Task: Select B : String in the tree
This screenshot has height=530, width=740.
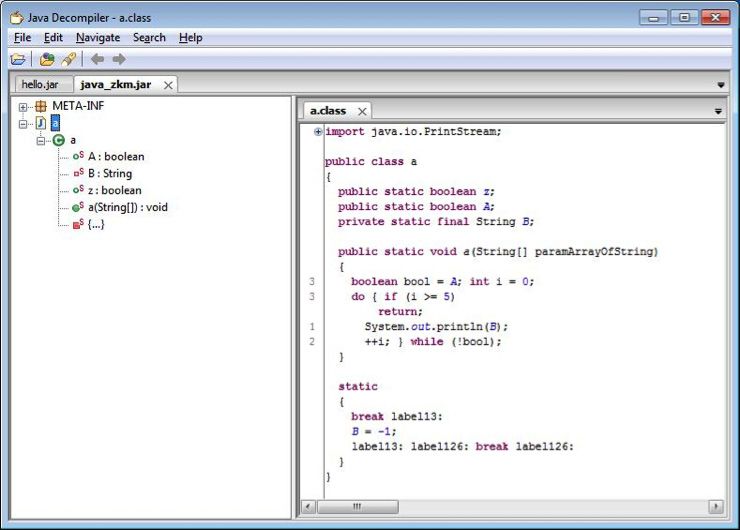Action: 110,173
